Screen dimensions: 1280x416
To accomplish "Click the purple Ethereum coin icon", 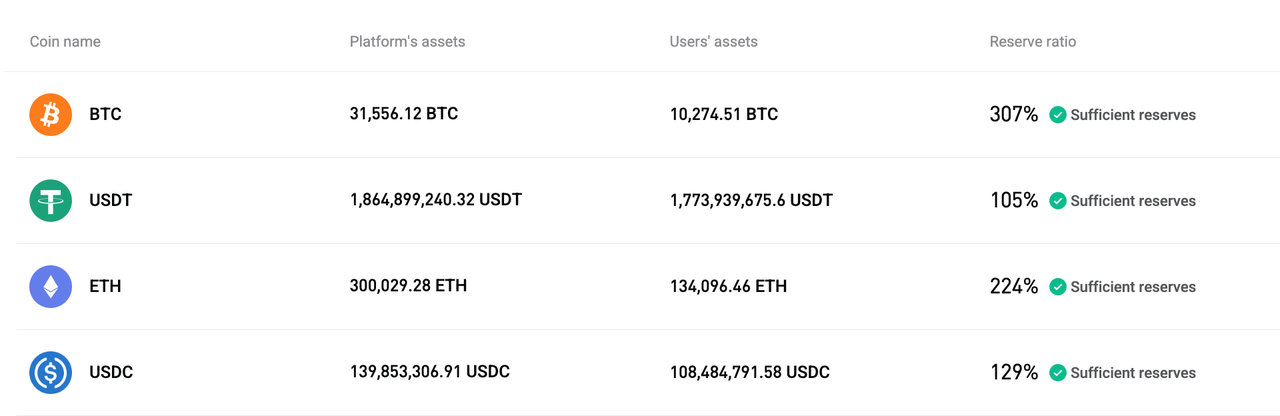I will [50, 287].
